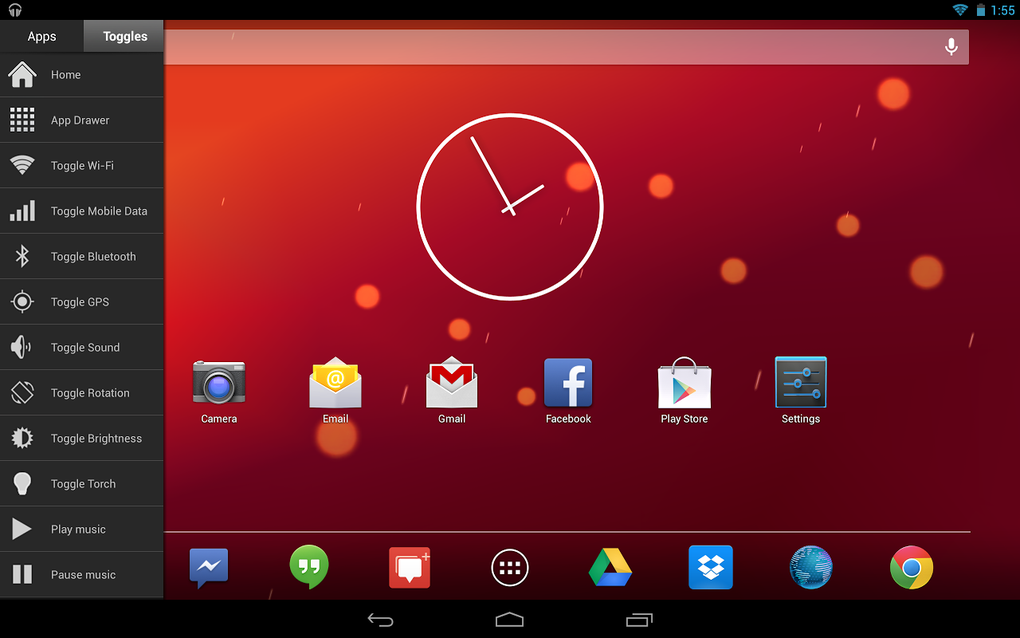Open Hangouts from the dock
1020x638 pixels.
pos(309,567)
